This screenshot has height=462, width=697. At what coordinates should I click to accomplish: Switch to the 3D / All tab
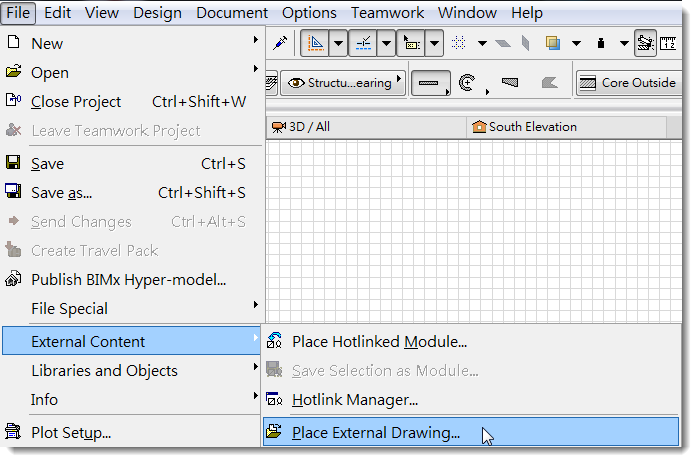[x=366, y=127]
